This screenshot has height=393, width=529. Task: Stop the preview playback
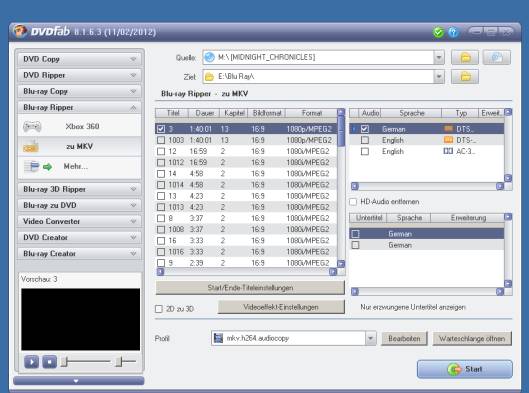(x=49, y=362)
